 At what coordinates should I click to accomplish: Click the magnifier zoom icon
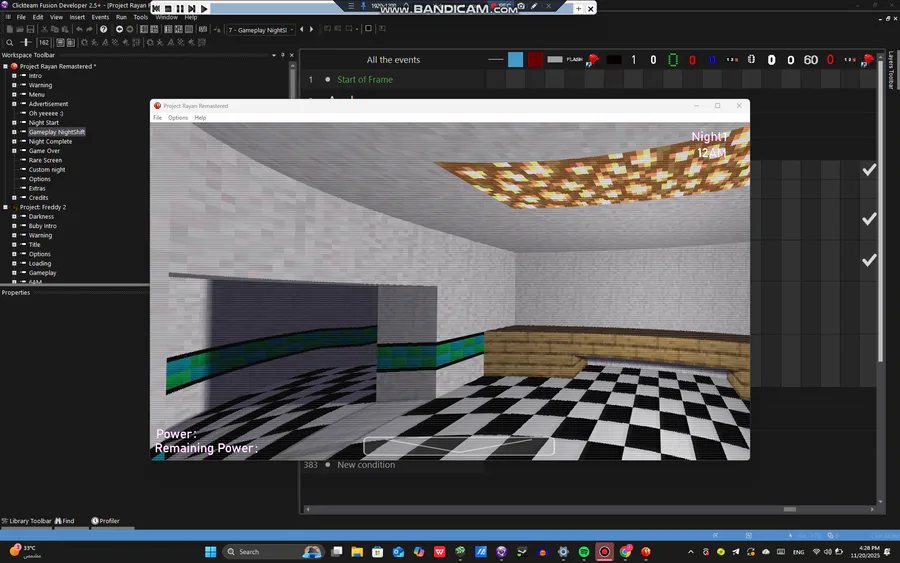10,42
